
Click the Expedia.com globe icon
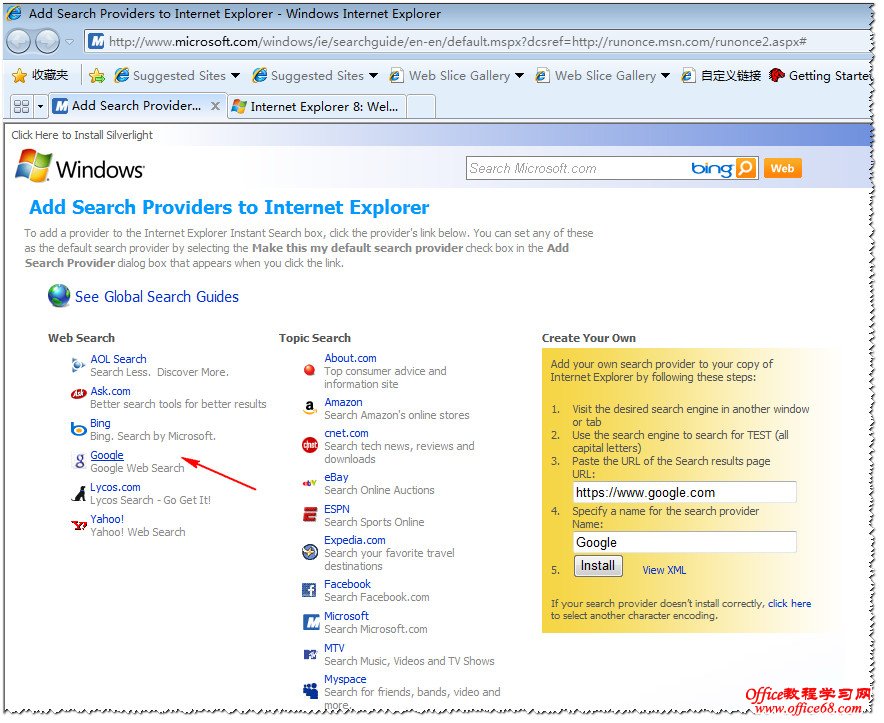(x=310, y=552)
